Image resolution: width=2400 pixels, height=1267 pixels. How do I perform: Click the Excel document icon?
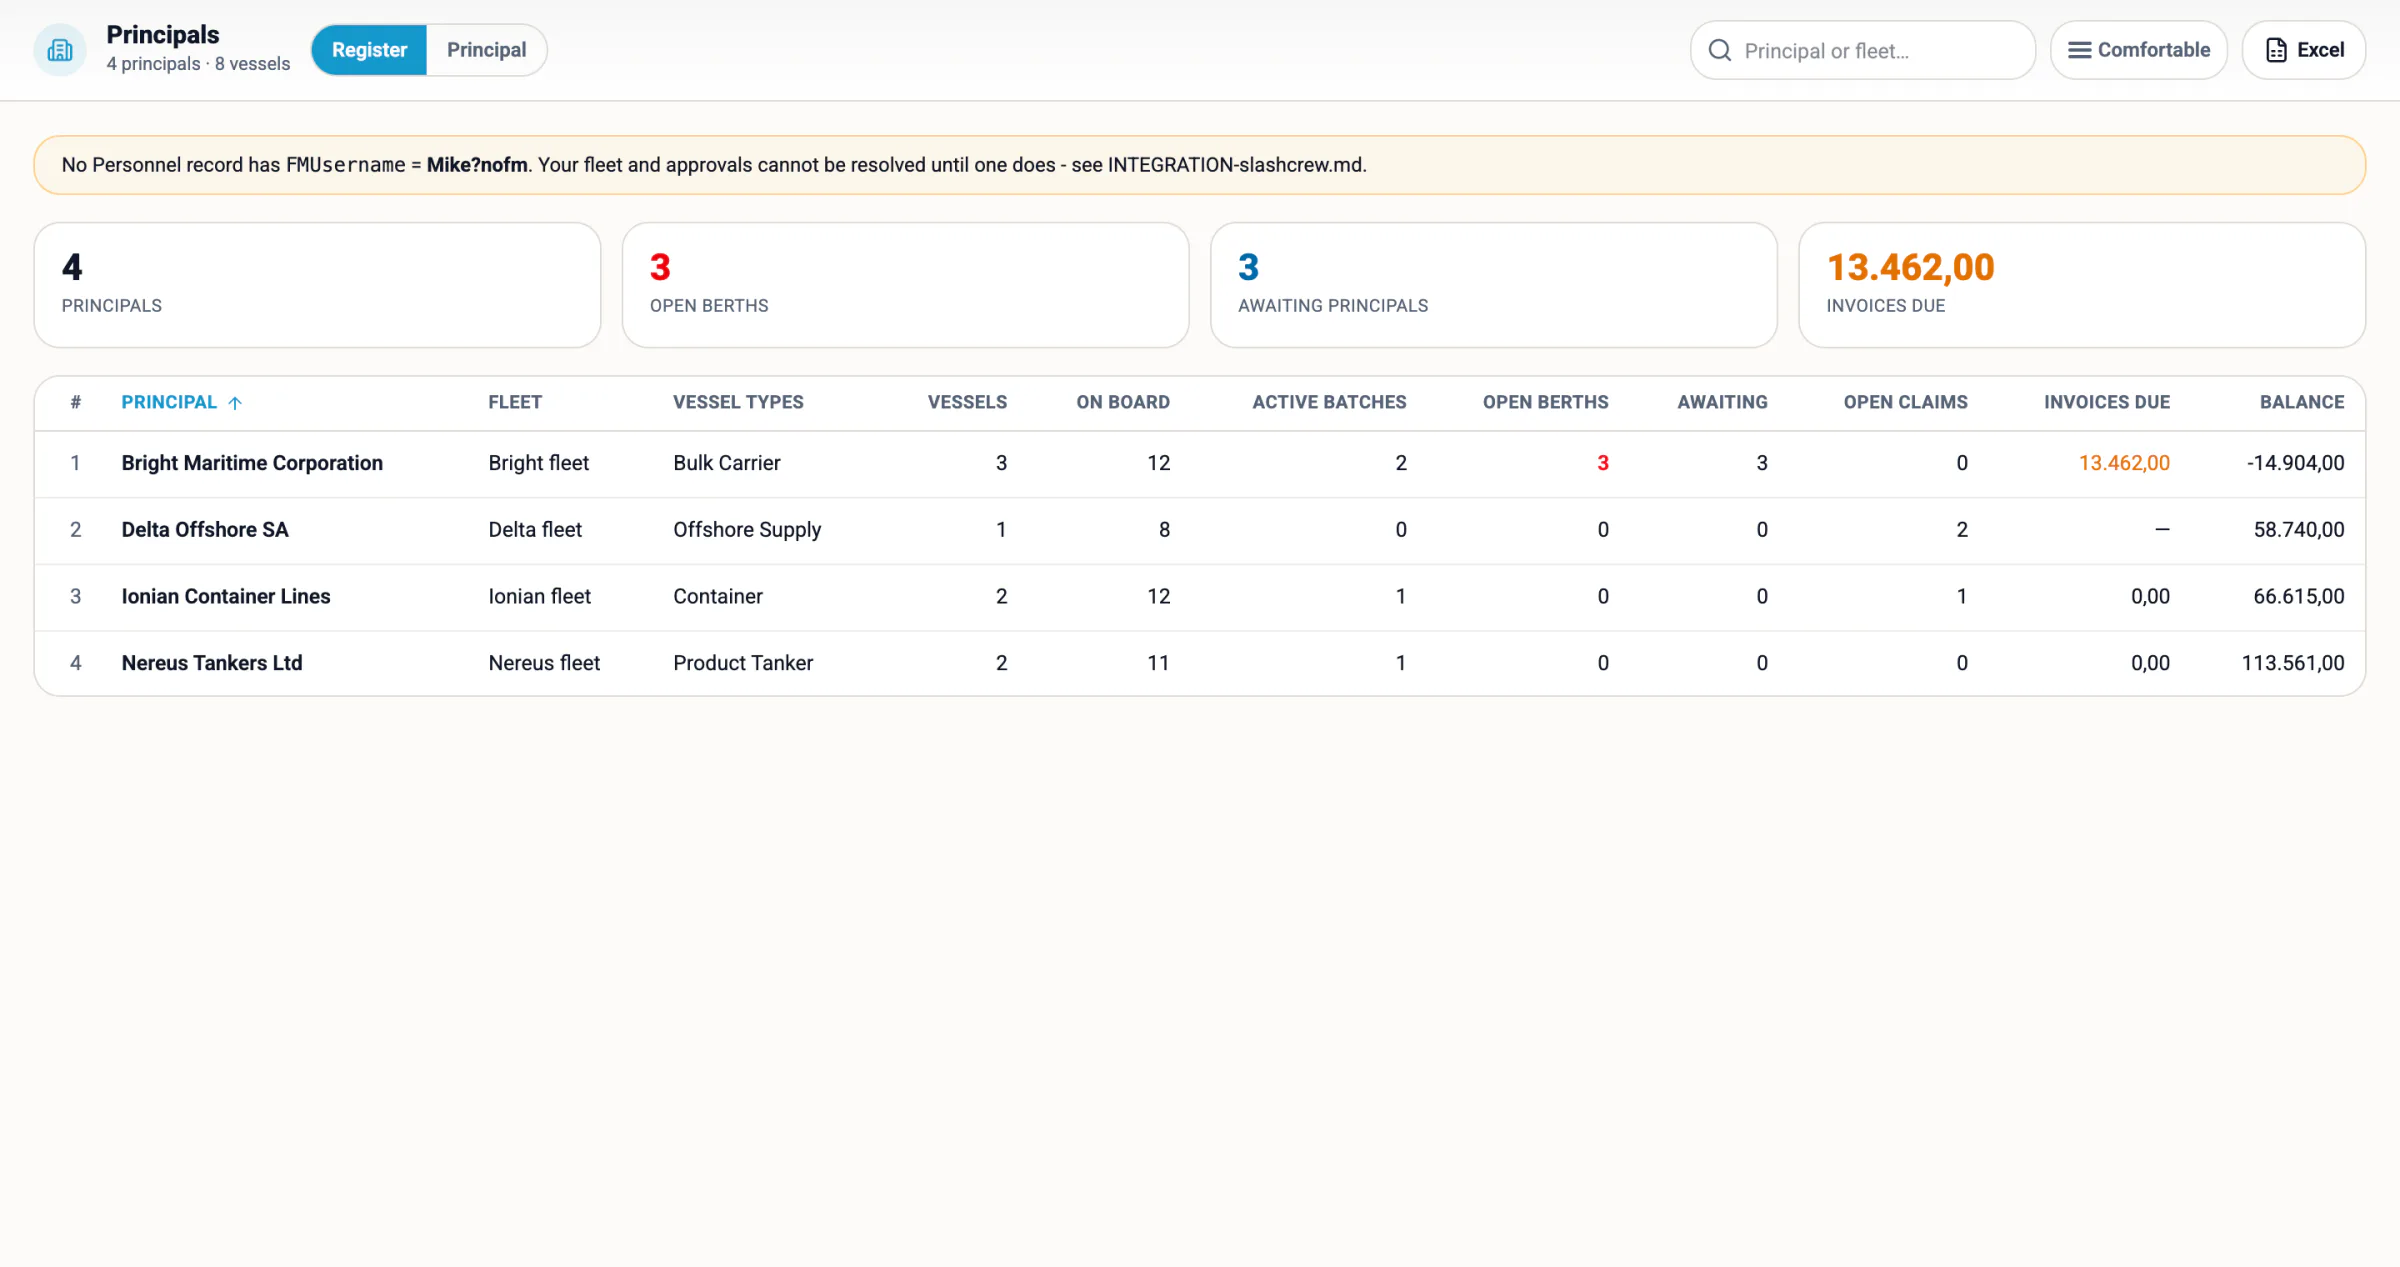[2276, 50]
